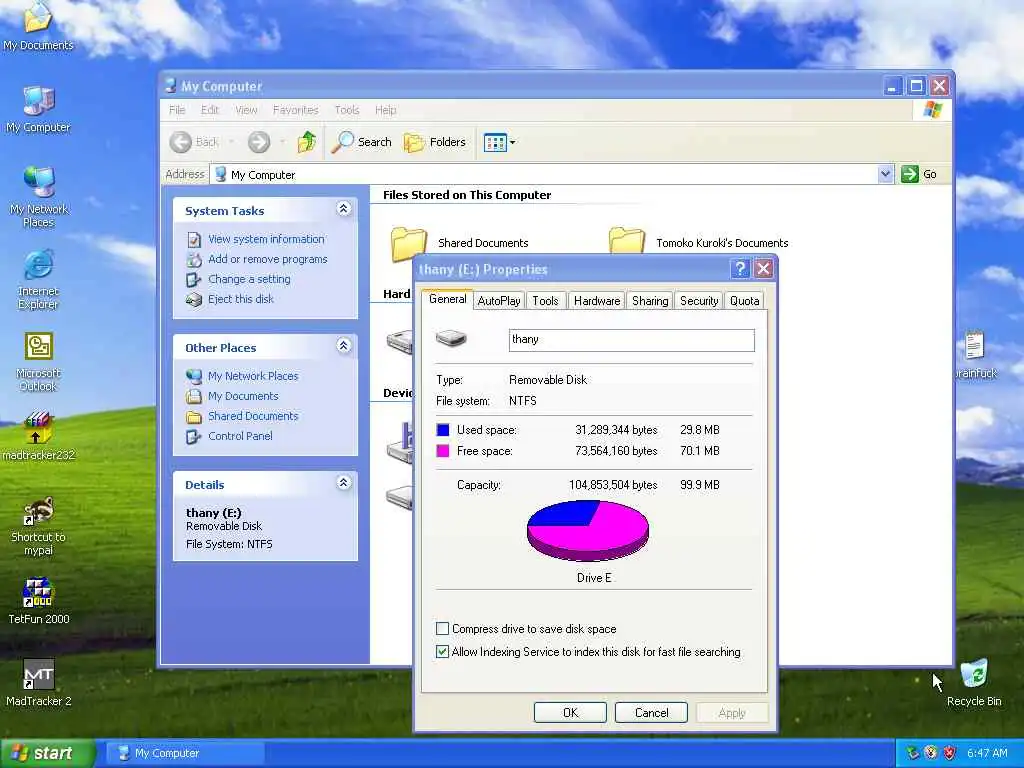This screenshot has height=768, width=1024.
Task: Collapse the System Tasks panel
Action: tap(344, 209)
